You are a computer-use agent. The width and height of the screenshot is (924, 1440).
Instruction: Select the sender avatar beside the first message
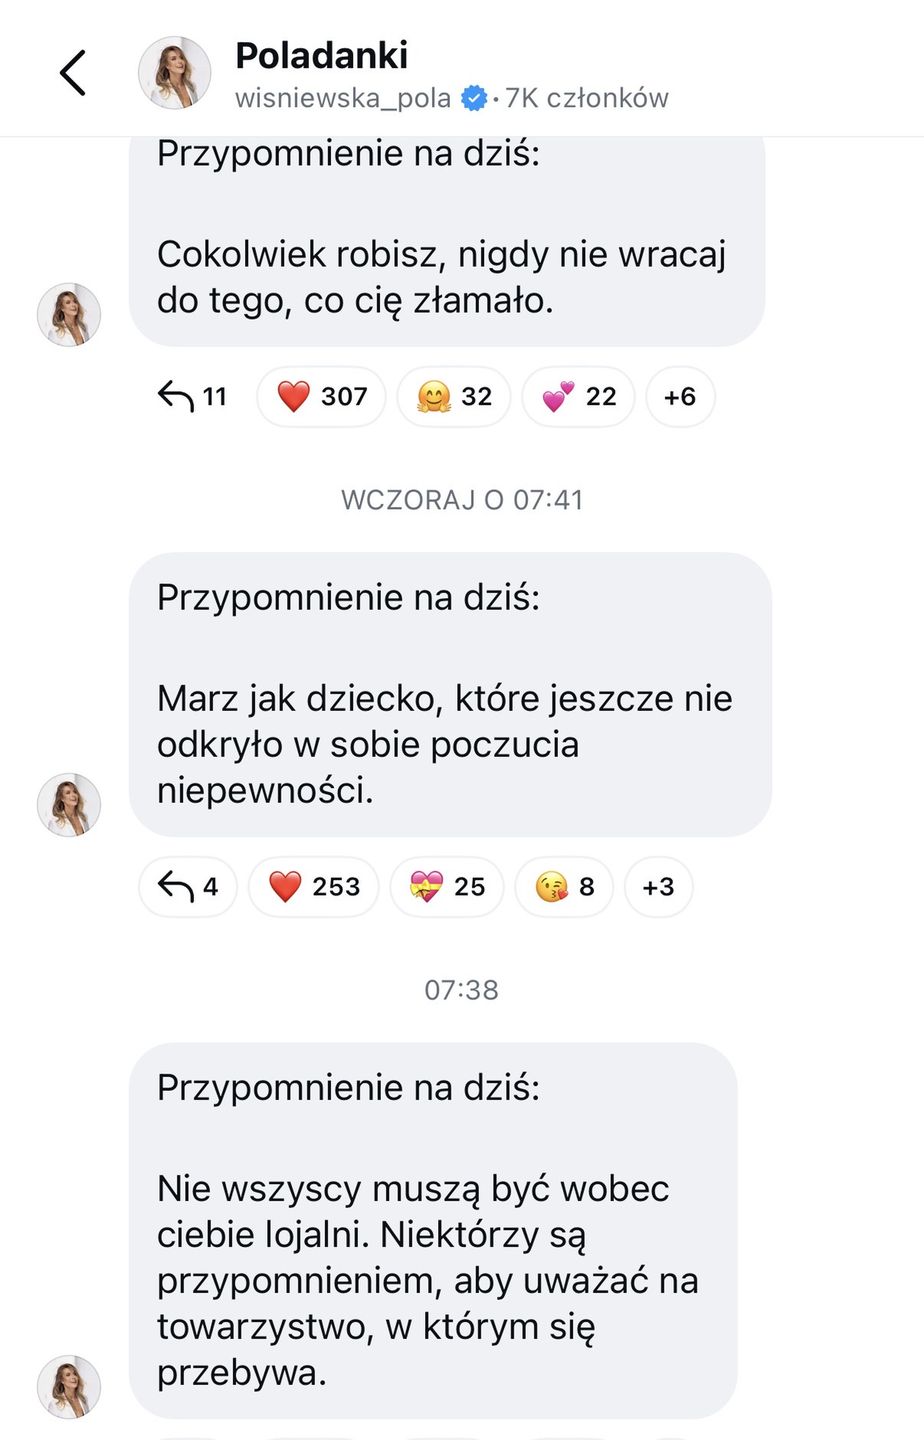68,314
